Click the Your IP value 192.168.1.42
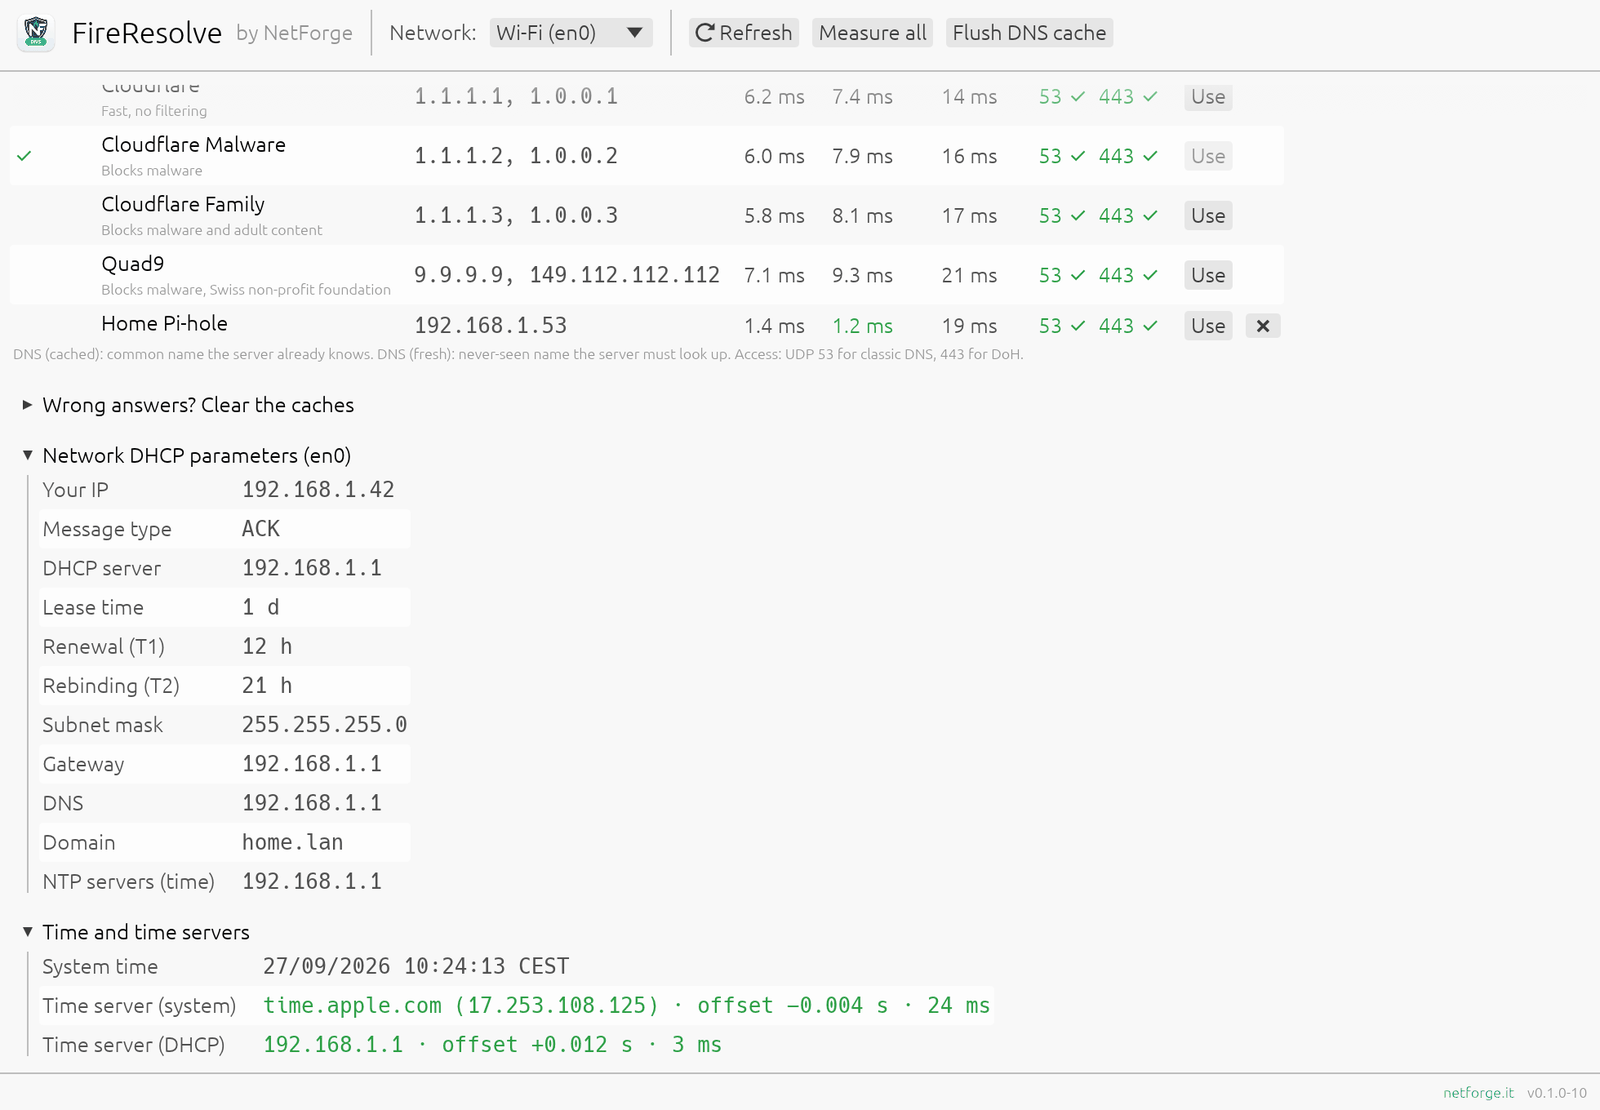The image size is (1600, 1110). (x=318, y=490)
